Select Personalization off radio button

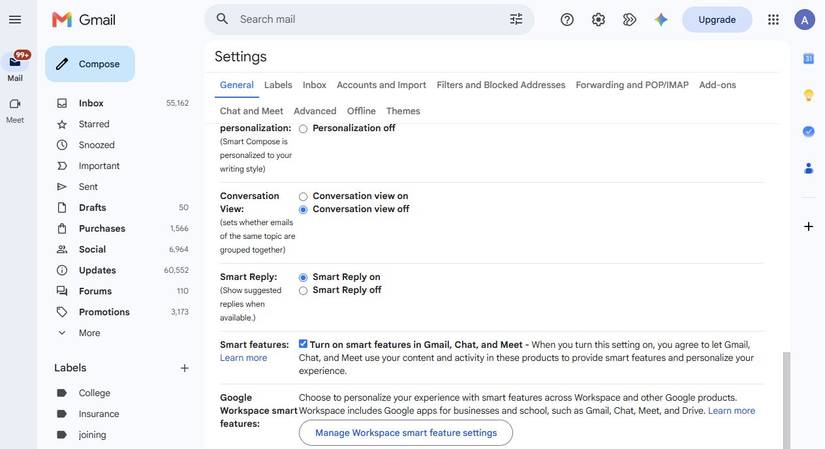pos(303,128)
